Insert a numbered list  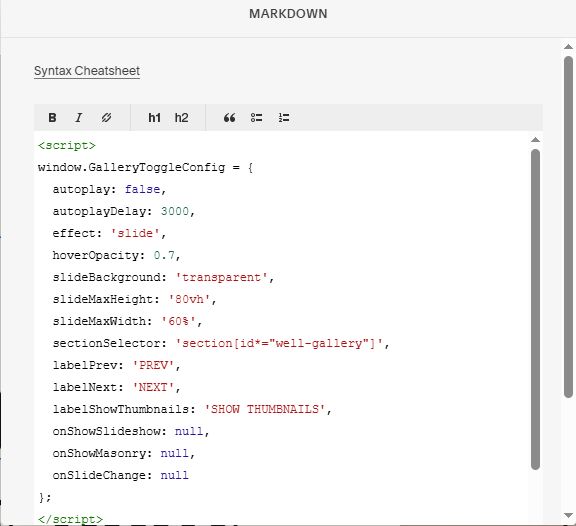284,118
